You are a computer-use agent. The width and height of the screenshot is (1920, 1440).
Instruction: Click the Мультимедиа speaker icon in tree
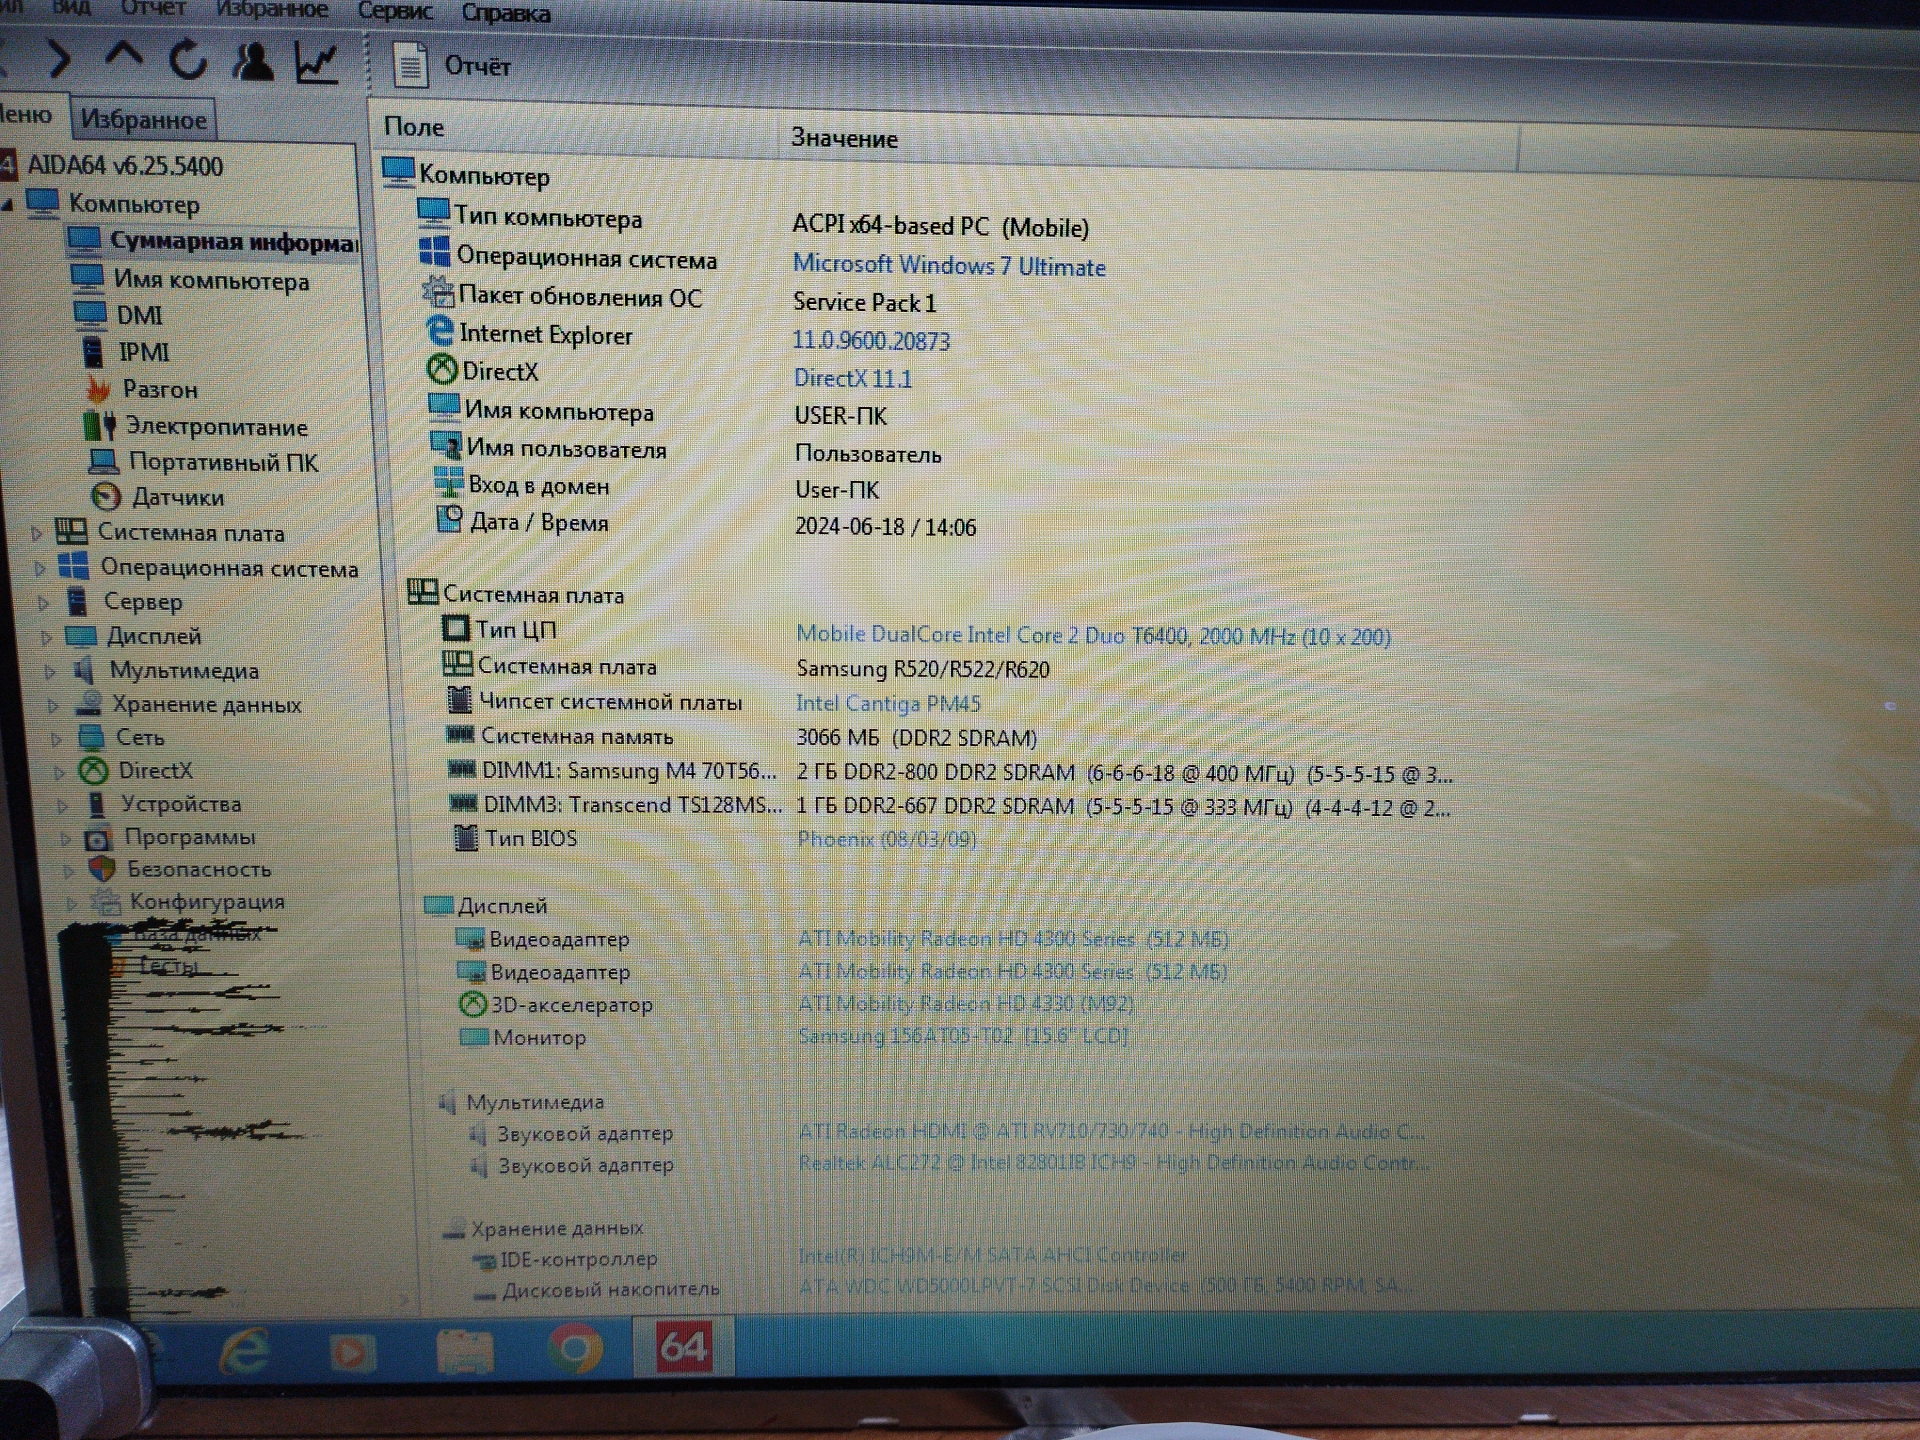(85, 669)
